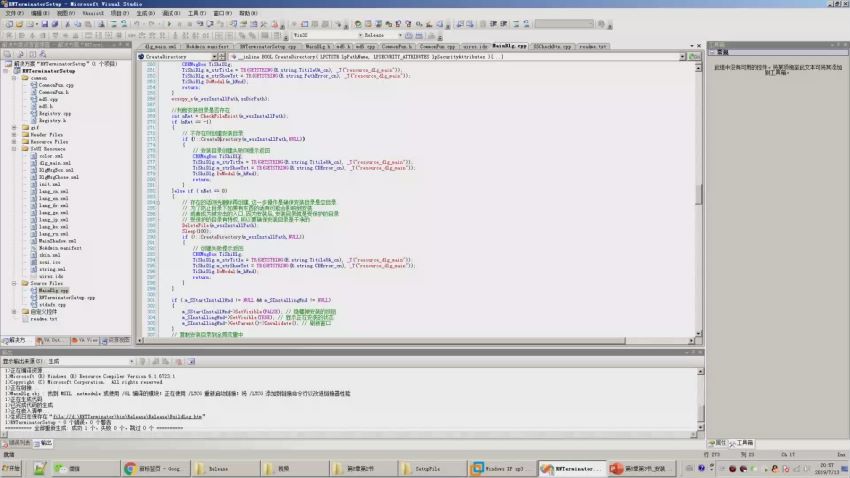This screenshot has width=850, height=478.
Task: Switch to 错误列表 error list tab
Action: pyautogui.click(x=16, y=443)
